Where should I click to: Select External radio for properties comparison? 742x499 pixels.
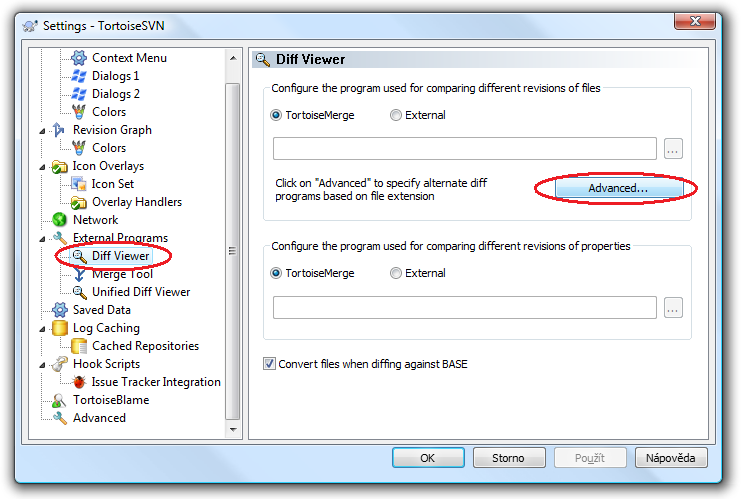coord(396,273)
